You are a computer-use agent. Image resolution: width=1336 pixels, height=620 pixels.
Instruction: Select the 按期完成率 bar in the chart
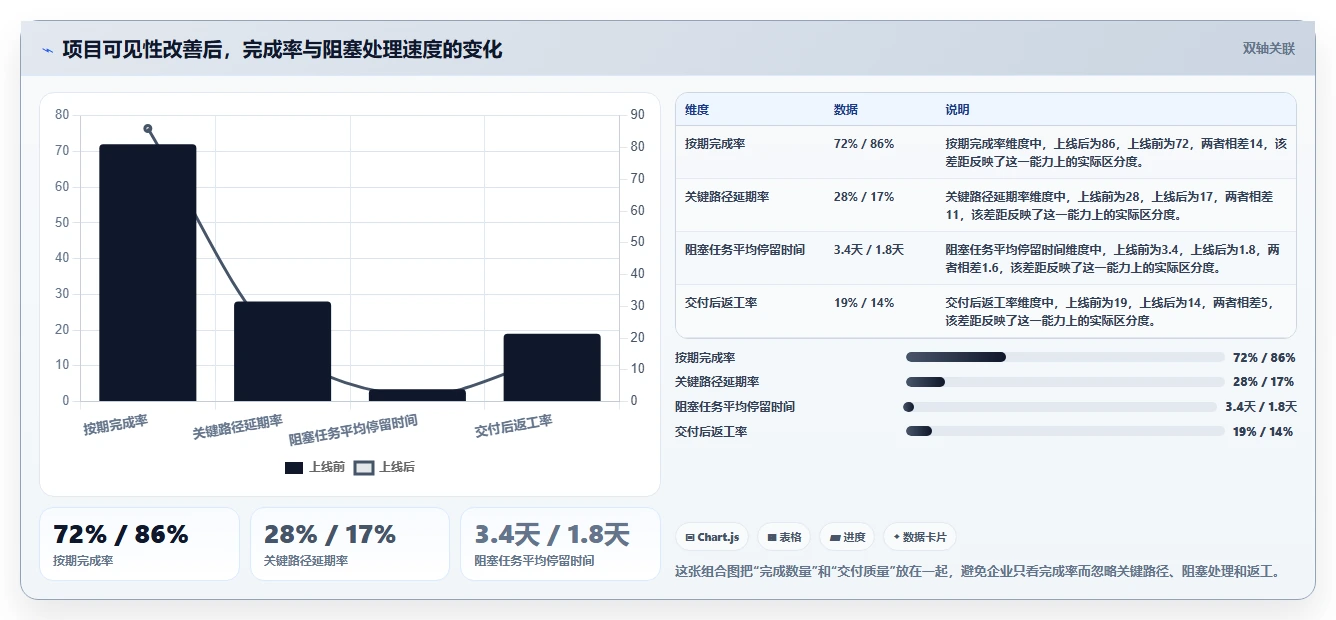tap(148, 273)
